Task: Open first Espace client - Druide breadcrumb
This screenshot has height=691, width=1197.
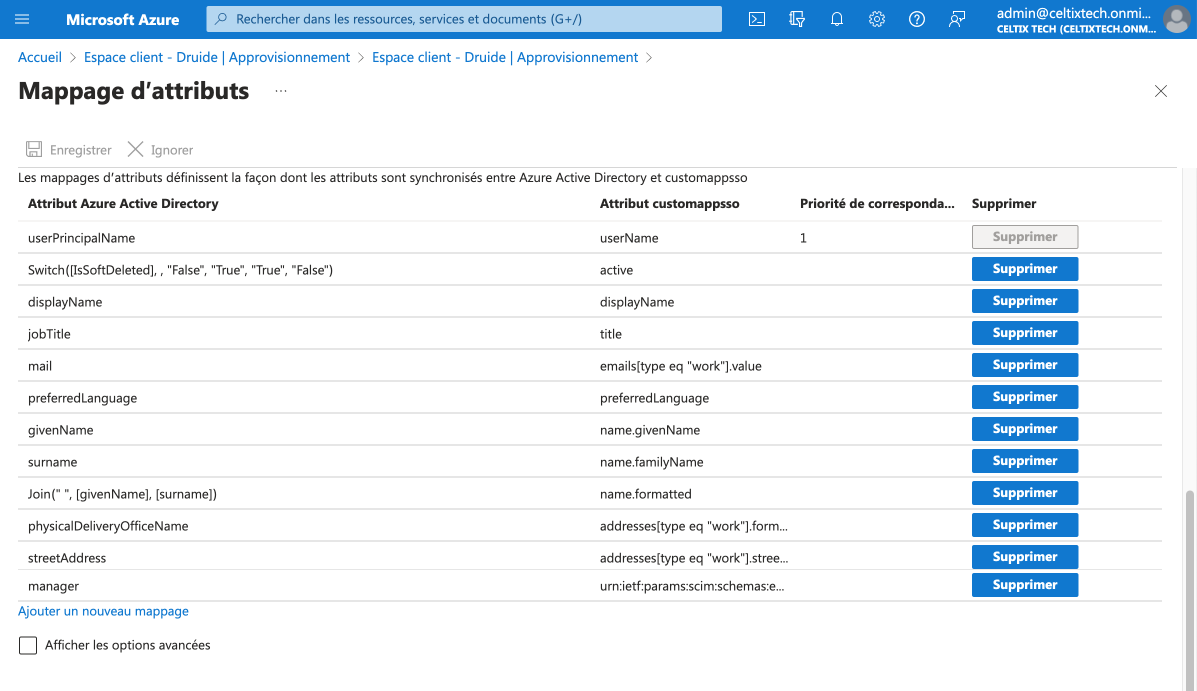Action: coord(217,57)
